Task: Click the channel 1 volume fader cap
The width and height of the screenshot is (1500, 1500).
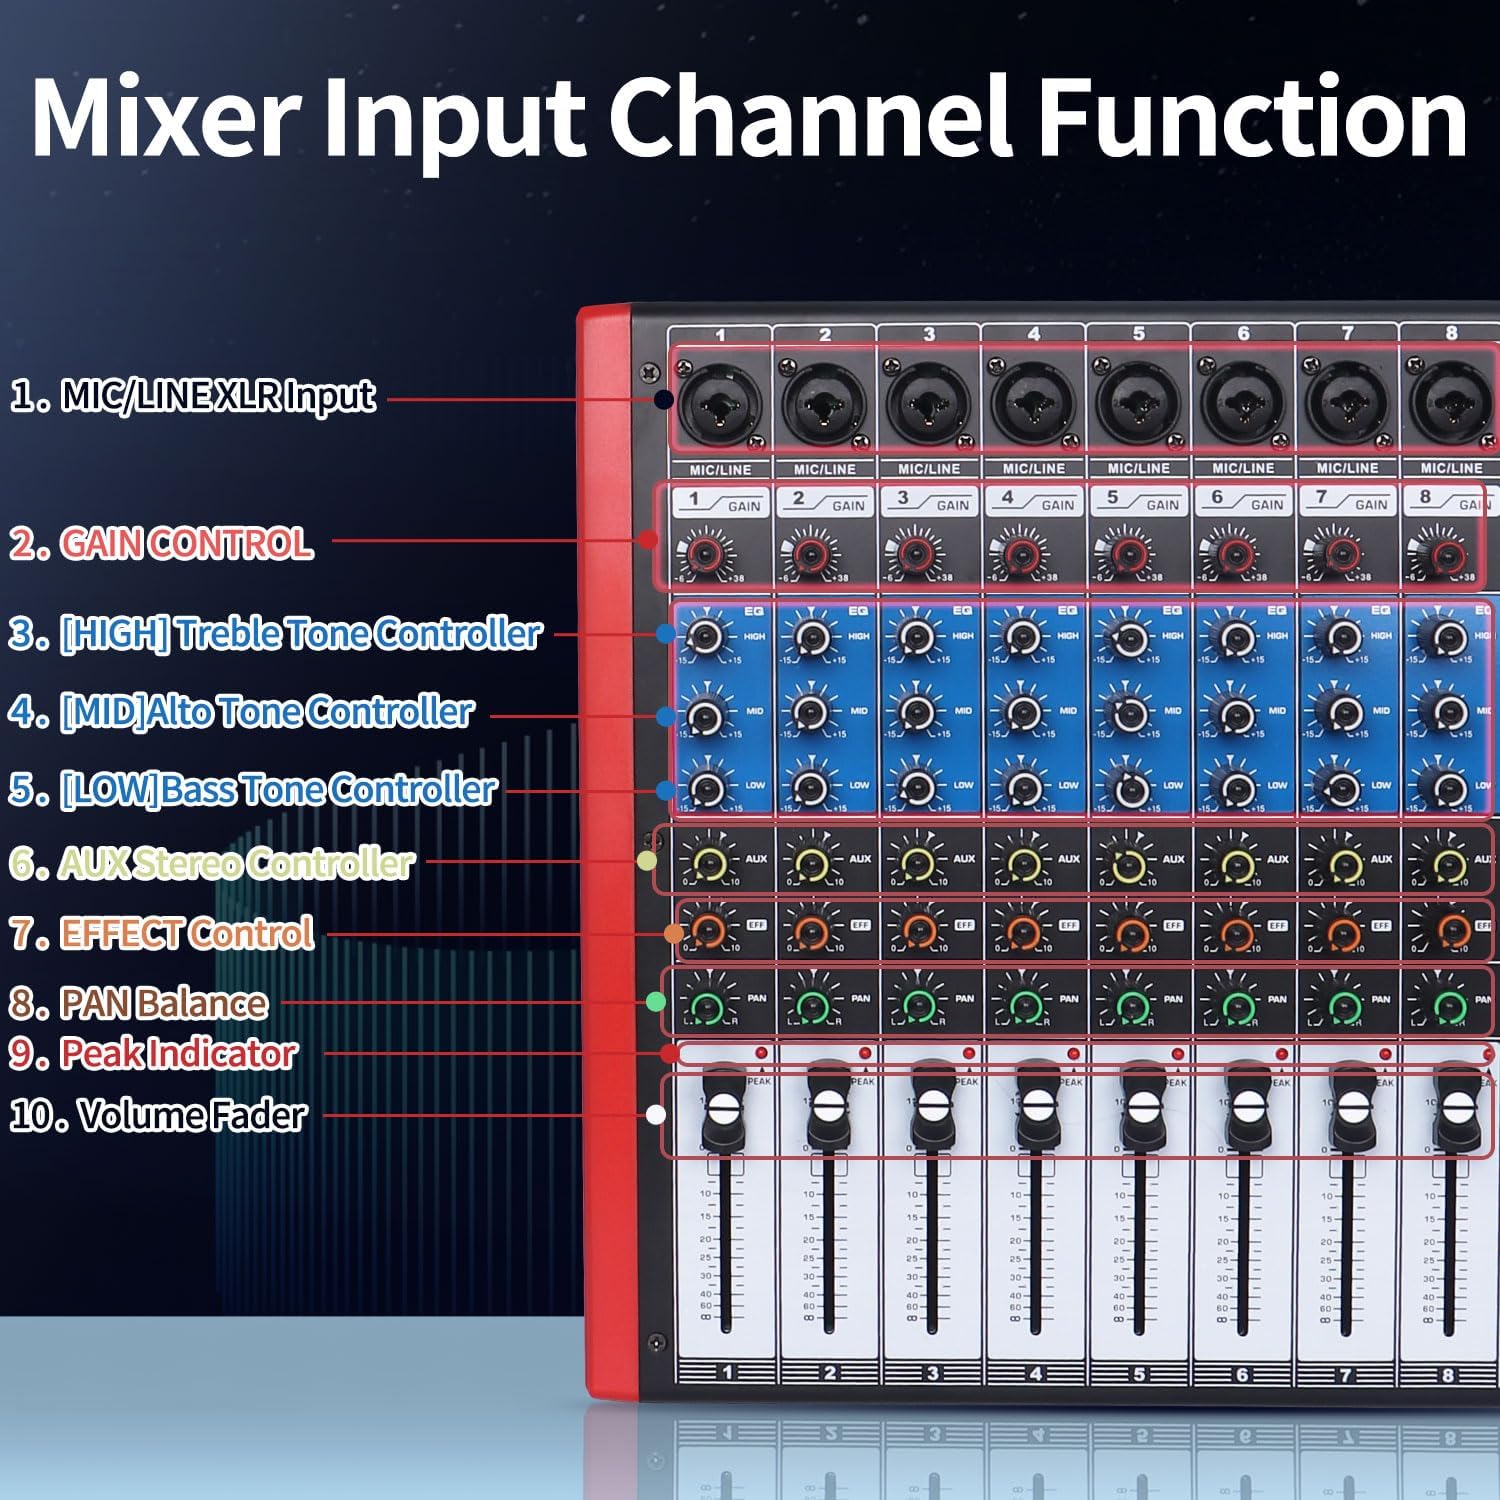Action: tap(724, 1106)
